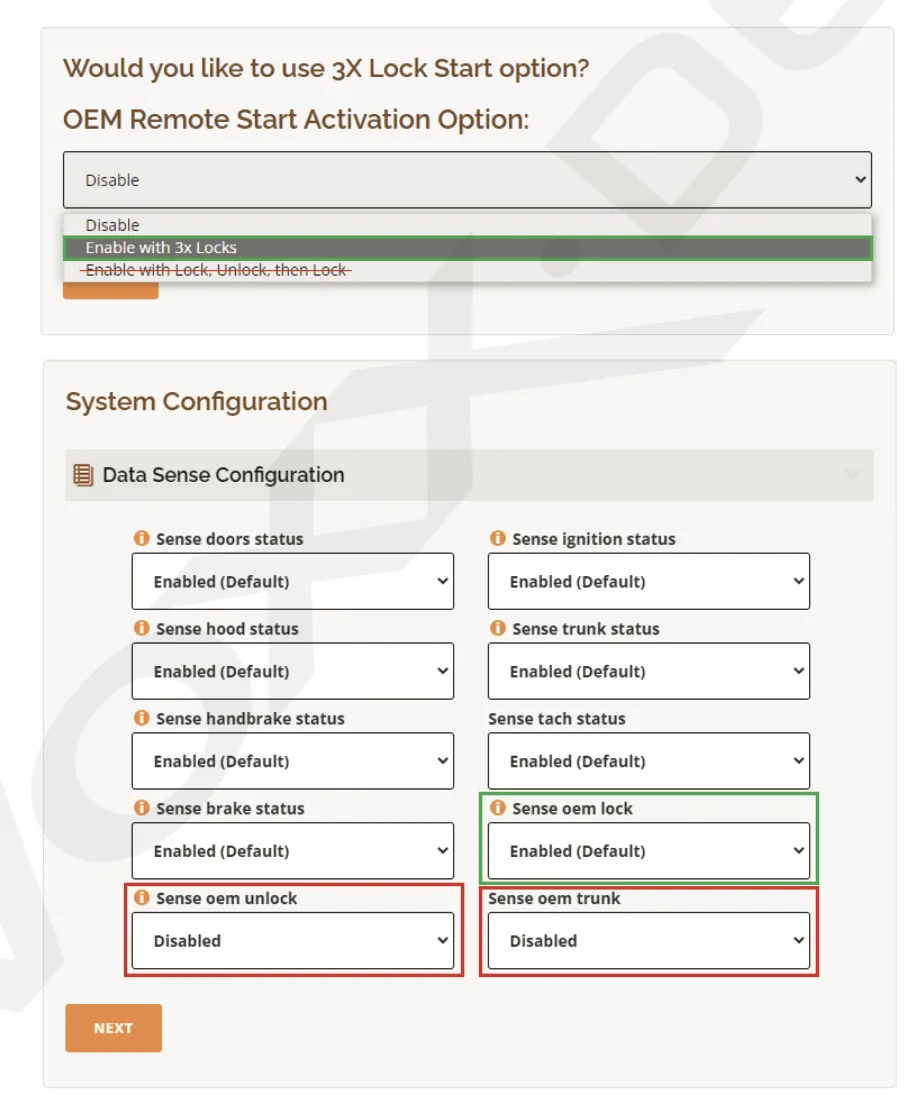Open the Sense ignition status dropdown
914x1114 pixels.
point(648,582)
